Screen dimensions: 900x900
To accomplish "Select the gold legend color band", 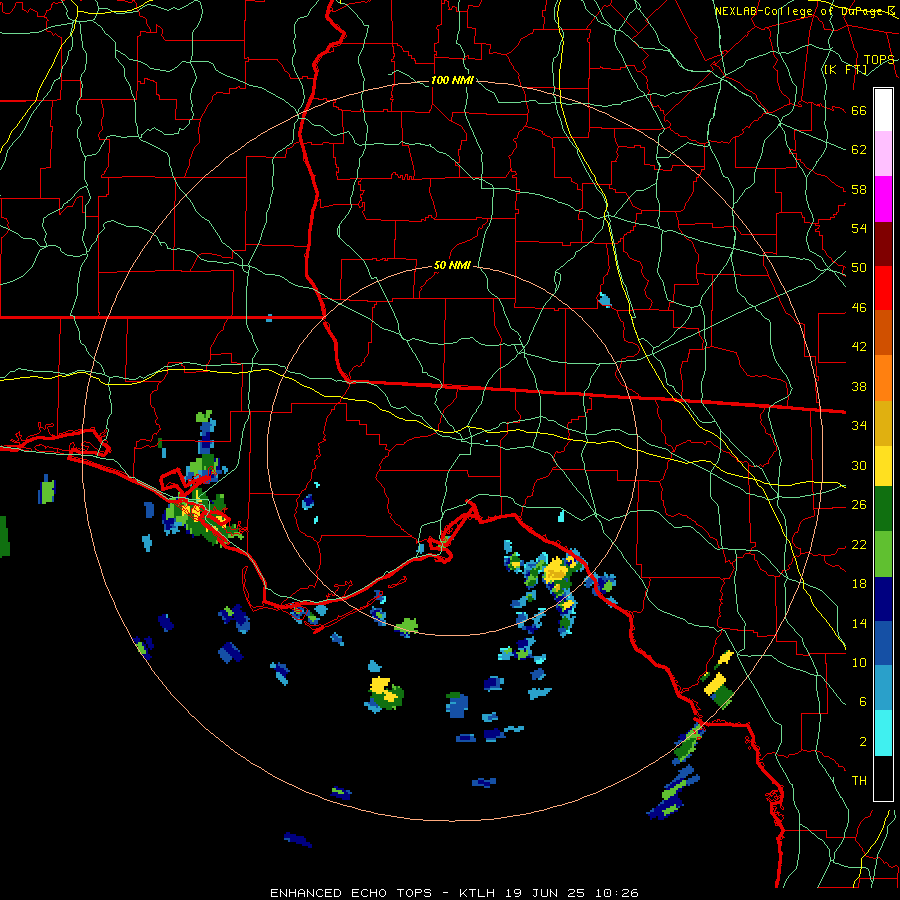I will pos(883,422).
